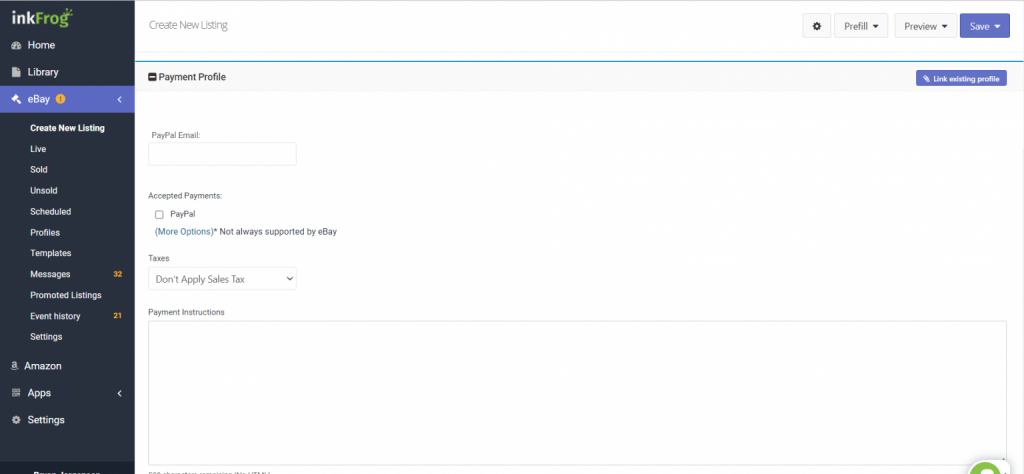The width and height of the screenshot is (1024, 474).
Task: Open the Taxes sales tax dropdown
Action: (x=222, y=279)
